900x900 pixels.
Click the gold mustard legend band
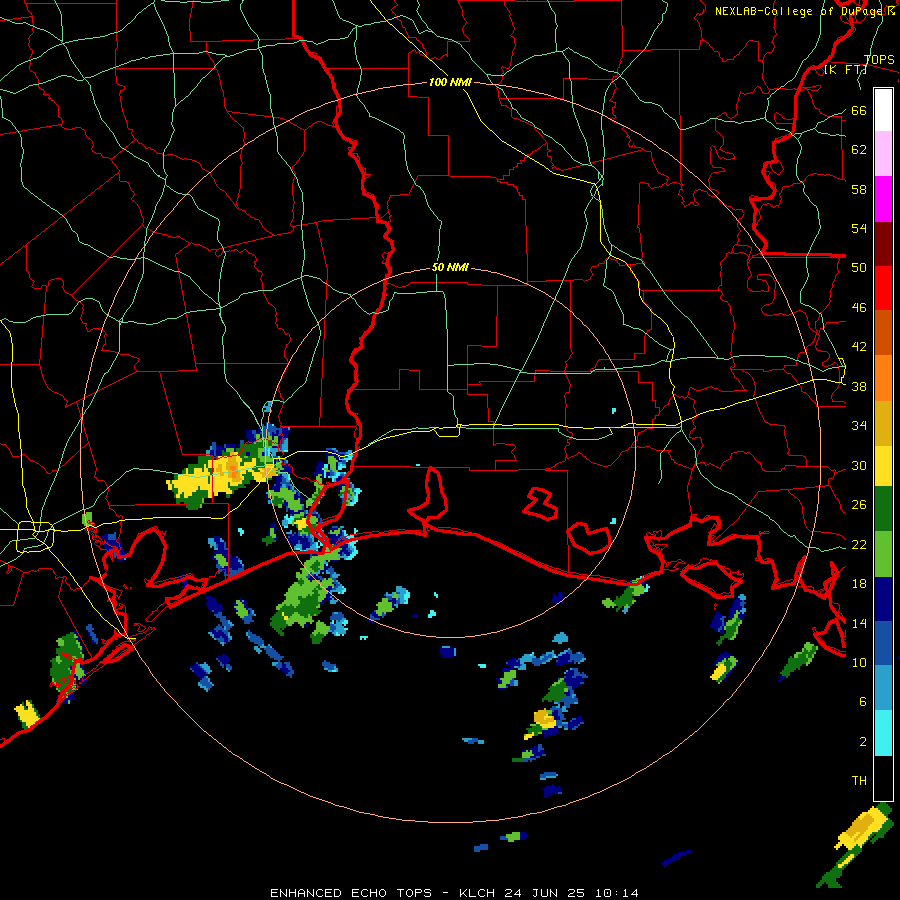pos(883,424)
